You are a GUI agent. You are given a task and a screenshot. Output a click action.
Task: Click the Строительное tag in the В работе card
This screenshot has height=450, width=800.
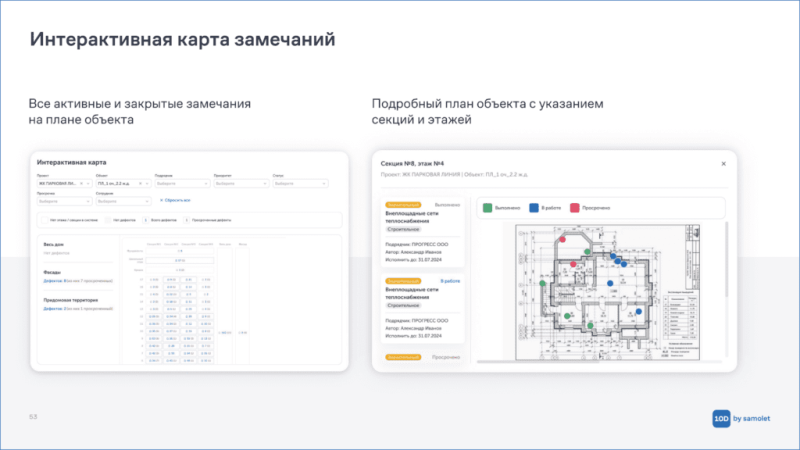point(403,306)
